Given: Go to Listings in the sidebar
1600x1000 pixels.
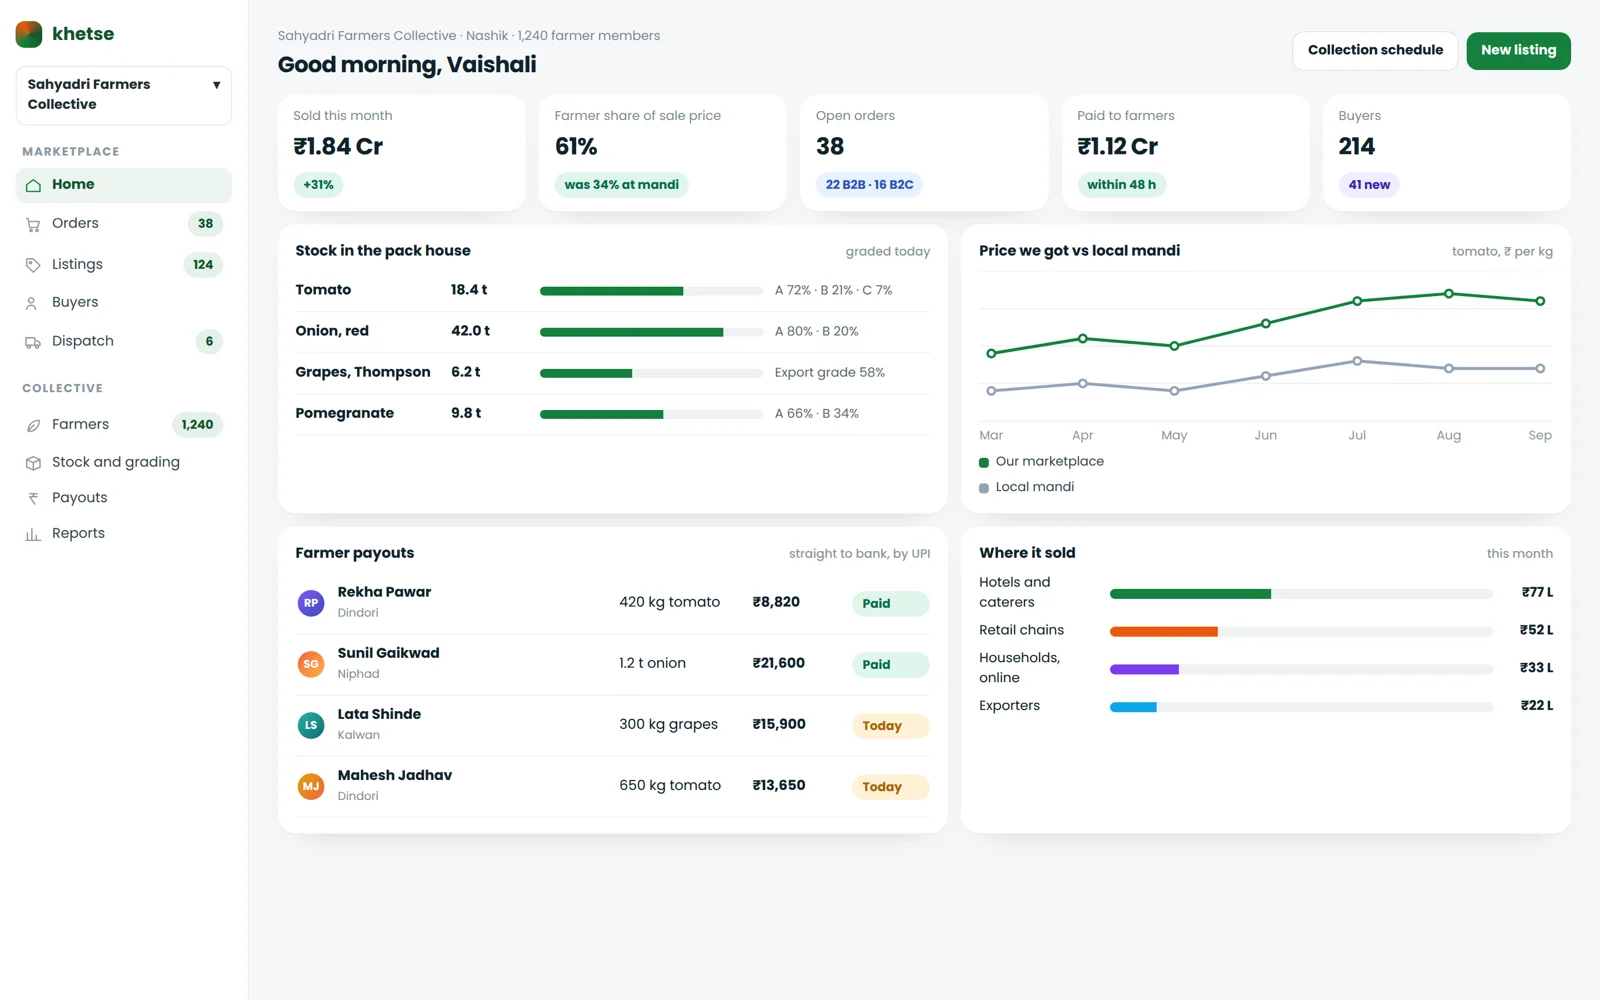Looking at the screenshot, I should 124,265.
